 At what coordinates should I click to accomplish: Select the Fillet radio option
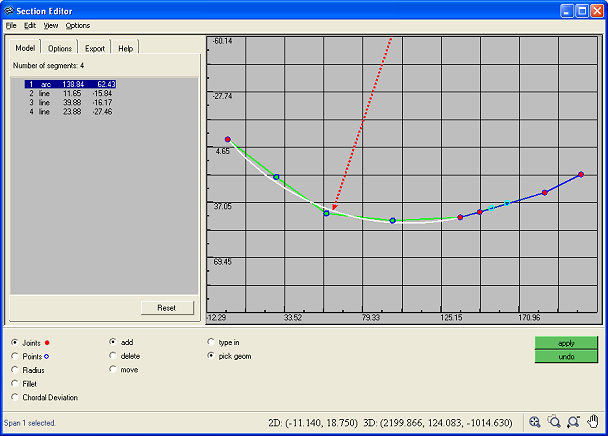pos(14,383)
